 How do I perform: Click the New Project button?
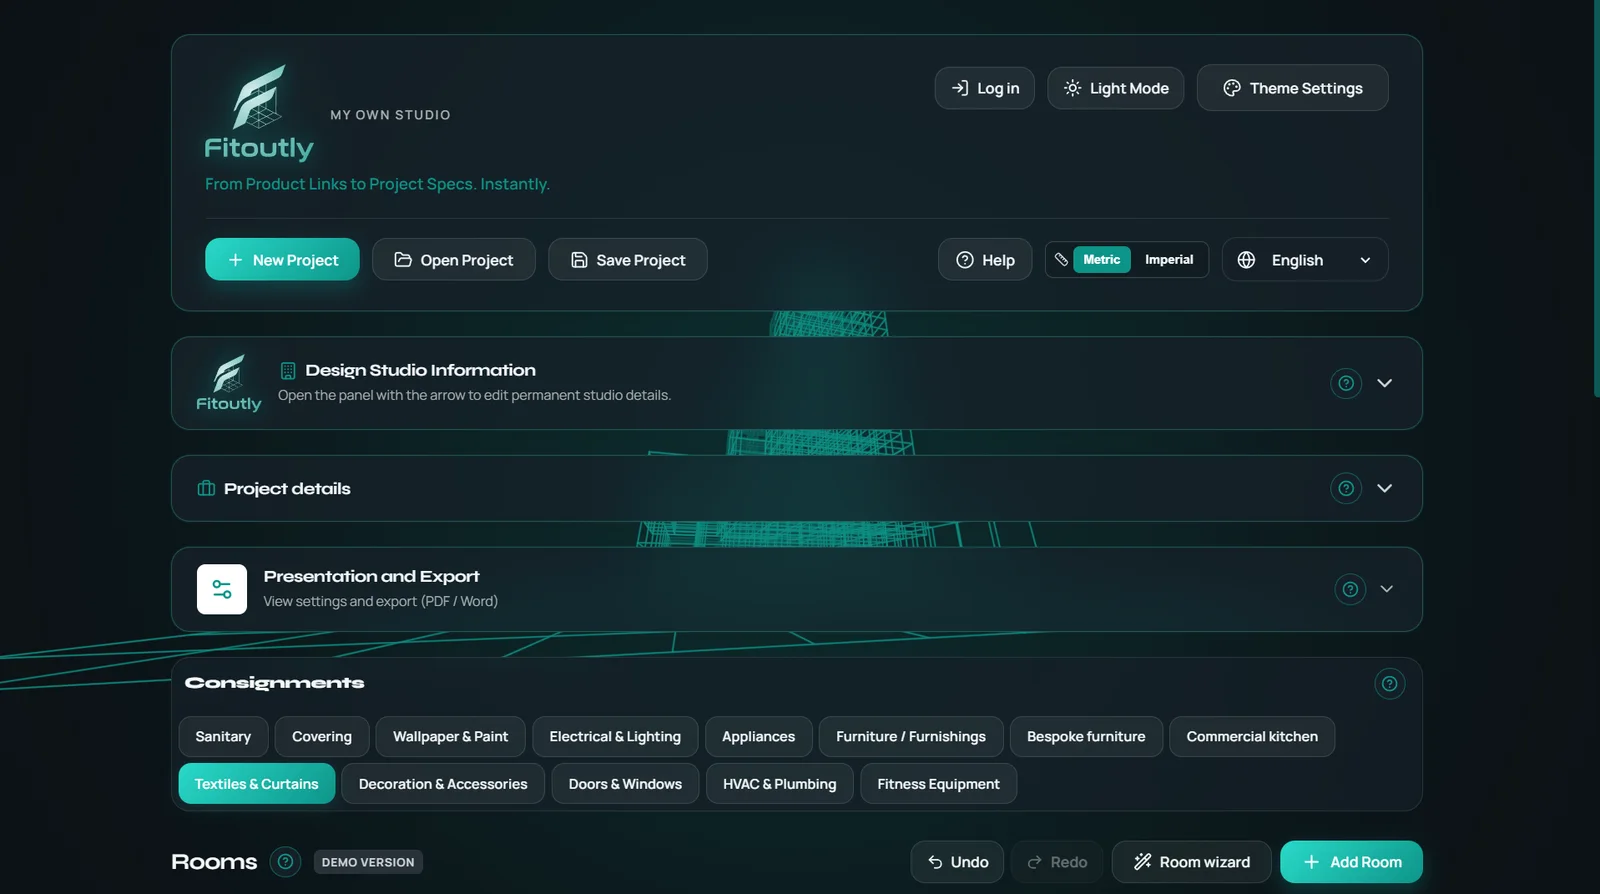[x=282, y=260]
